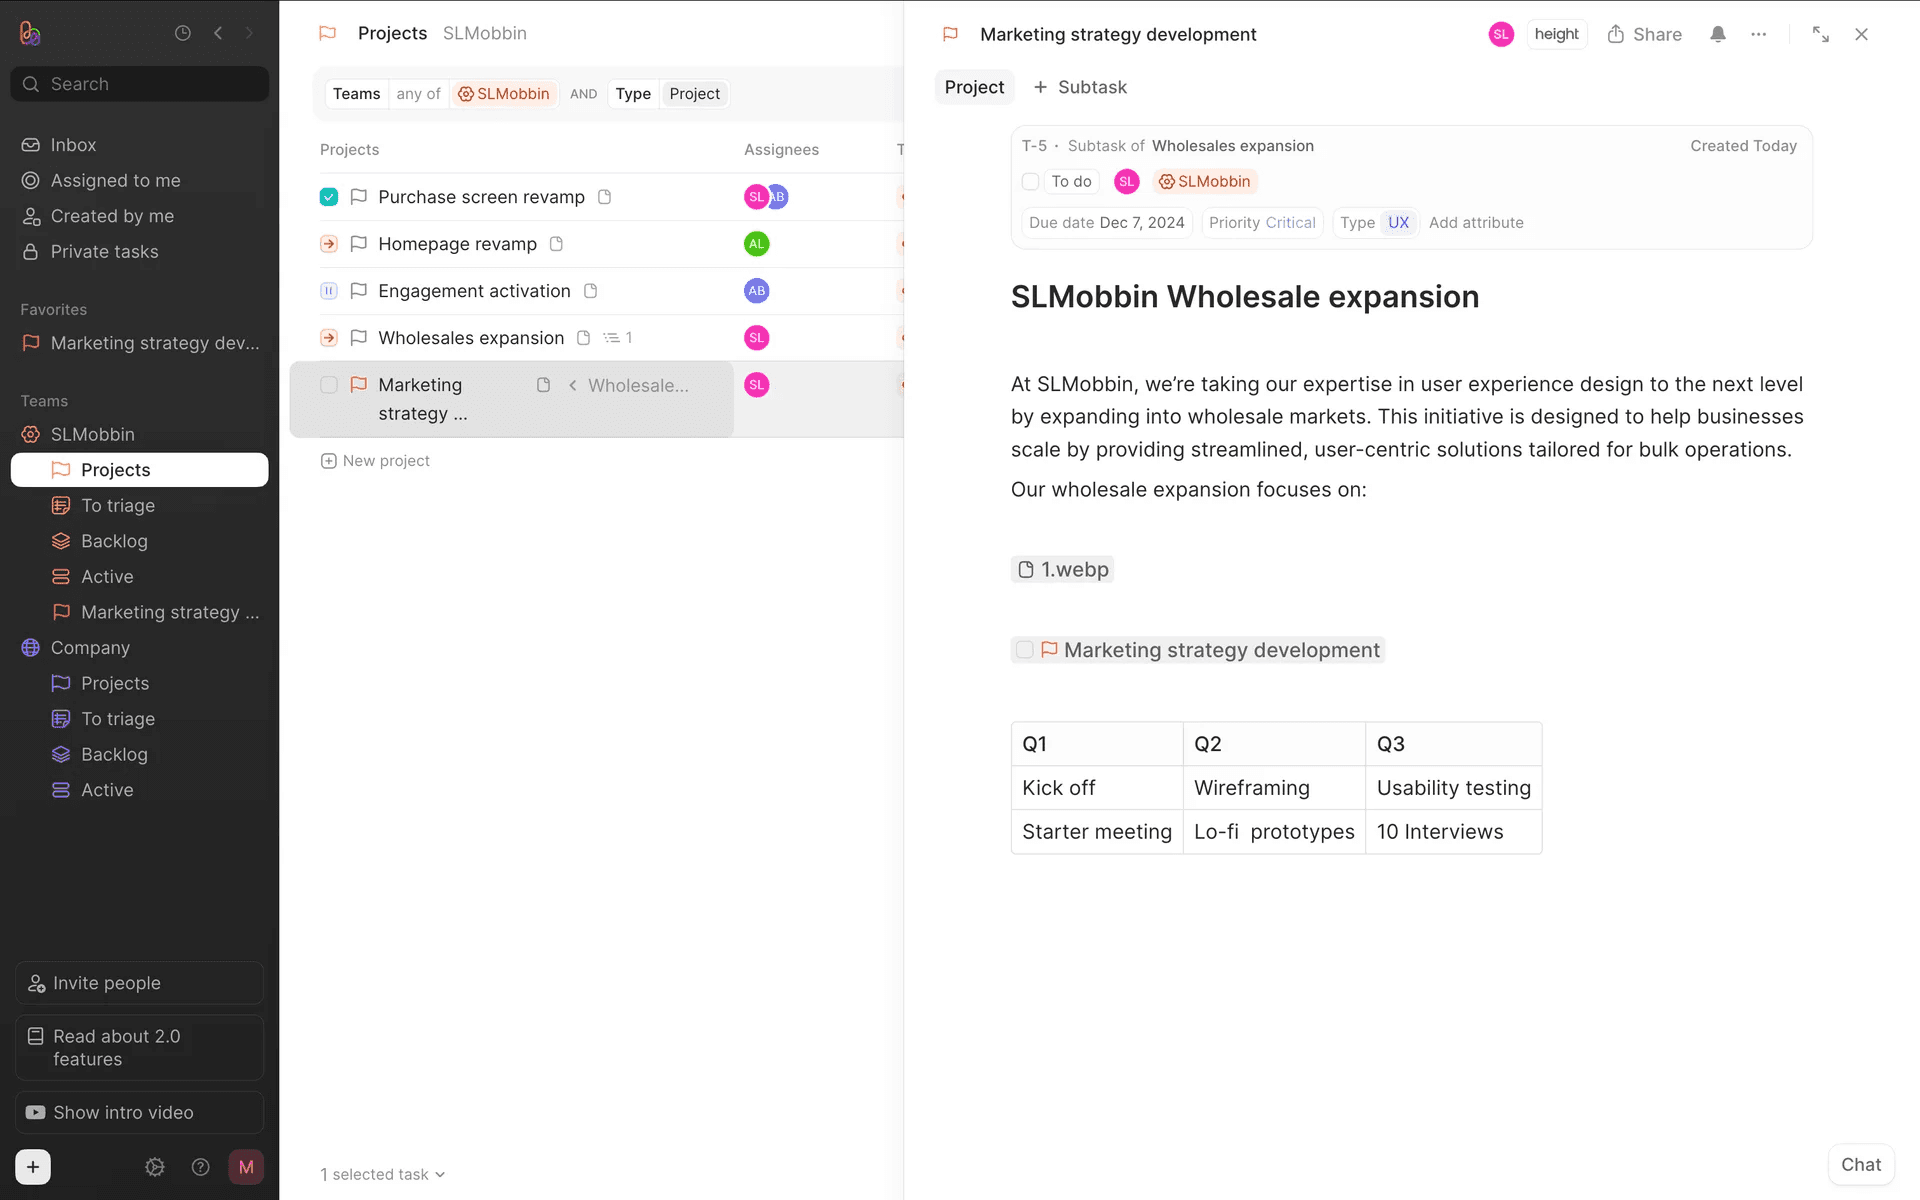The height and width of the screenshot is (1200, 1920).
Task: Open the 1 selected task dropdown
Action: pos(383,1174)
